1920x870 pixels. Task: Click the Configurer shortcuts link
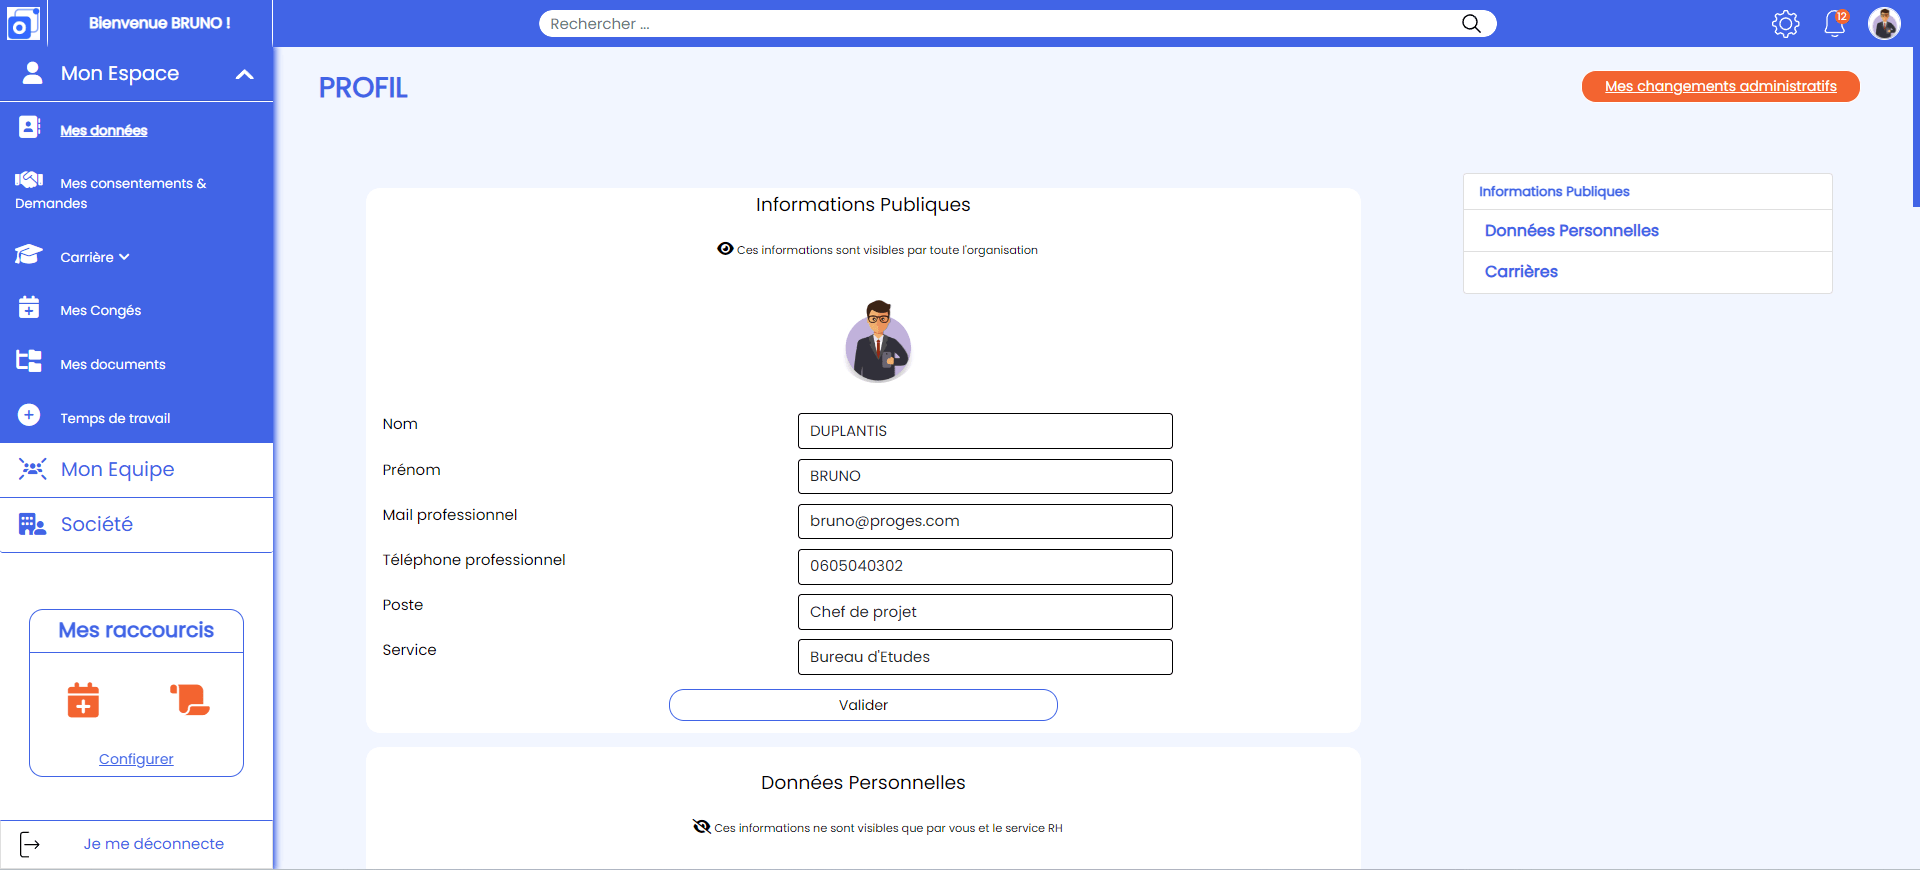pyautogui.click(x=136, y=759)
